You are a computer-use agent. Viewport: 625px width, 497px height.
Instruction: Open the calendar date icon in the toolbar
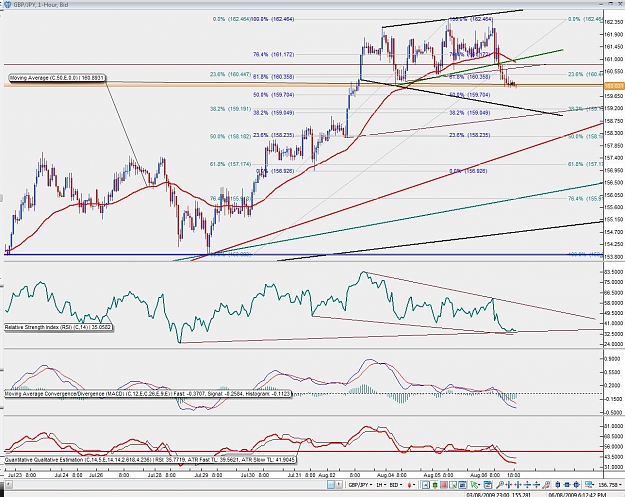[x=488, y=485]
